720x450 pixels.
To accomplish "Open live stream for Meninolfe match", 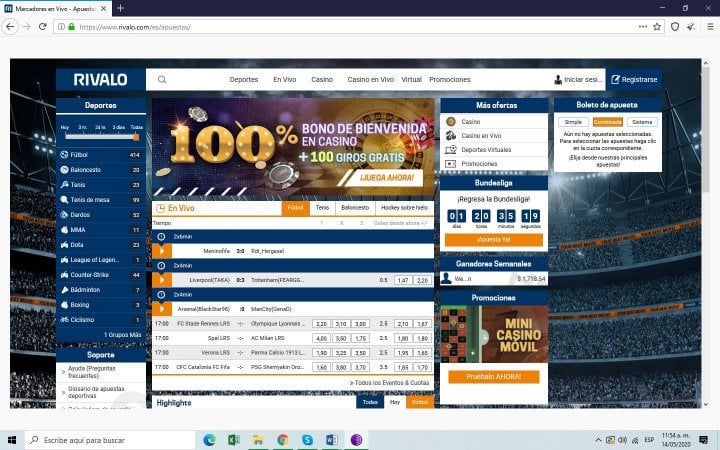I will (162, 251).
